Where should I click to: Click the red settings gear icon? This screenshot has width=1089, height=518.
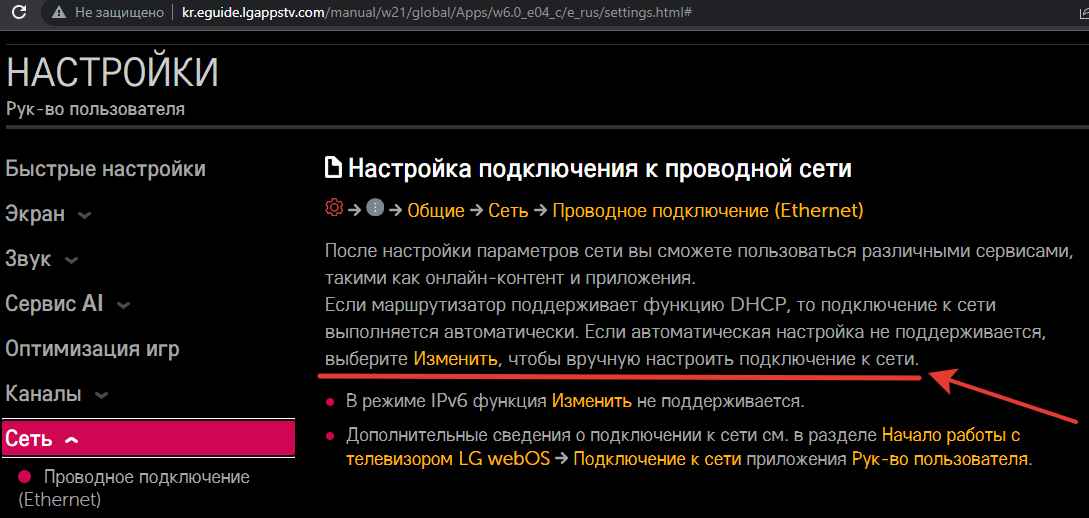[x=334, y=209]
